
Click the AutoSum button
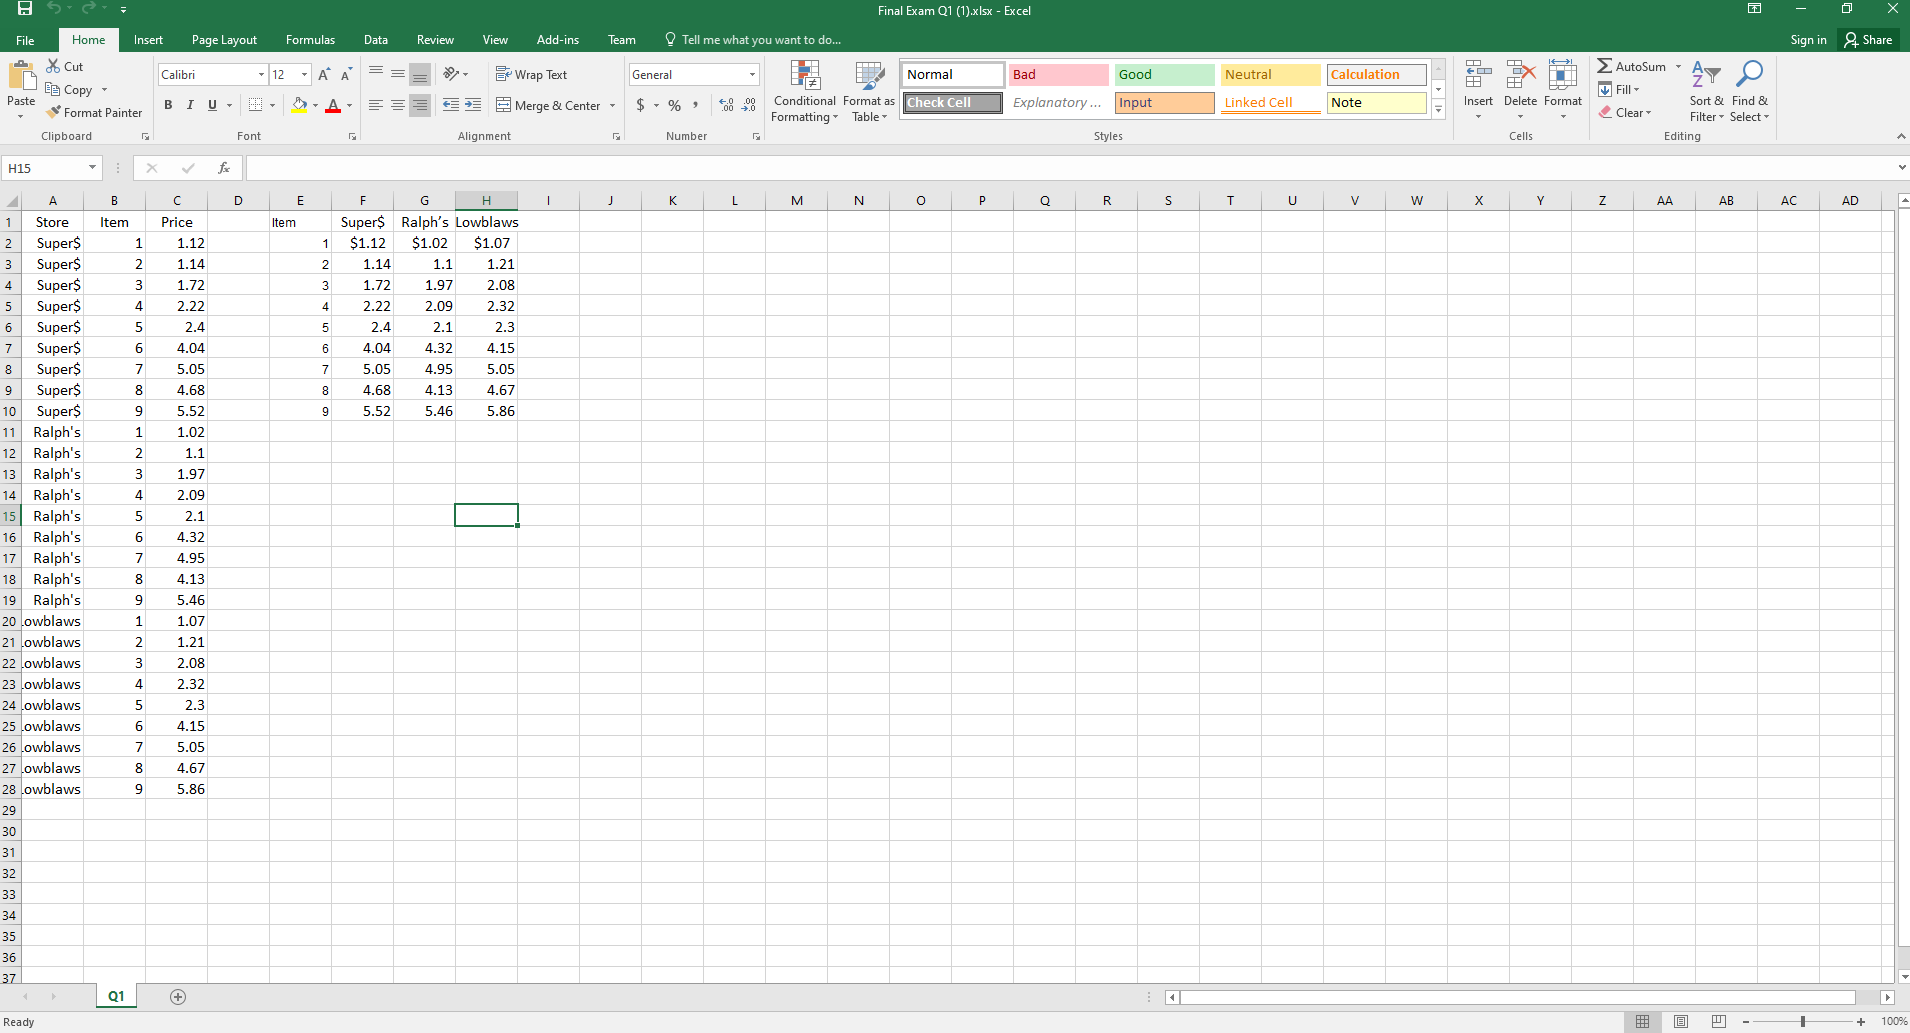pyautogui.click(x=1632, y=67)
